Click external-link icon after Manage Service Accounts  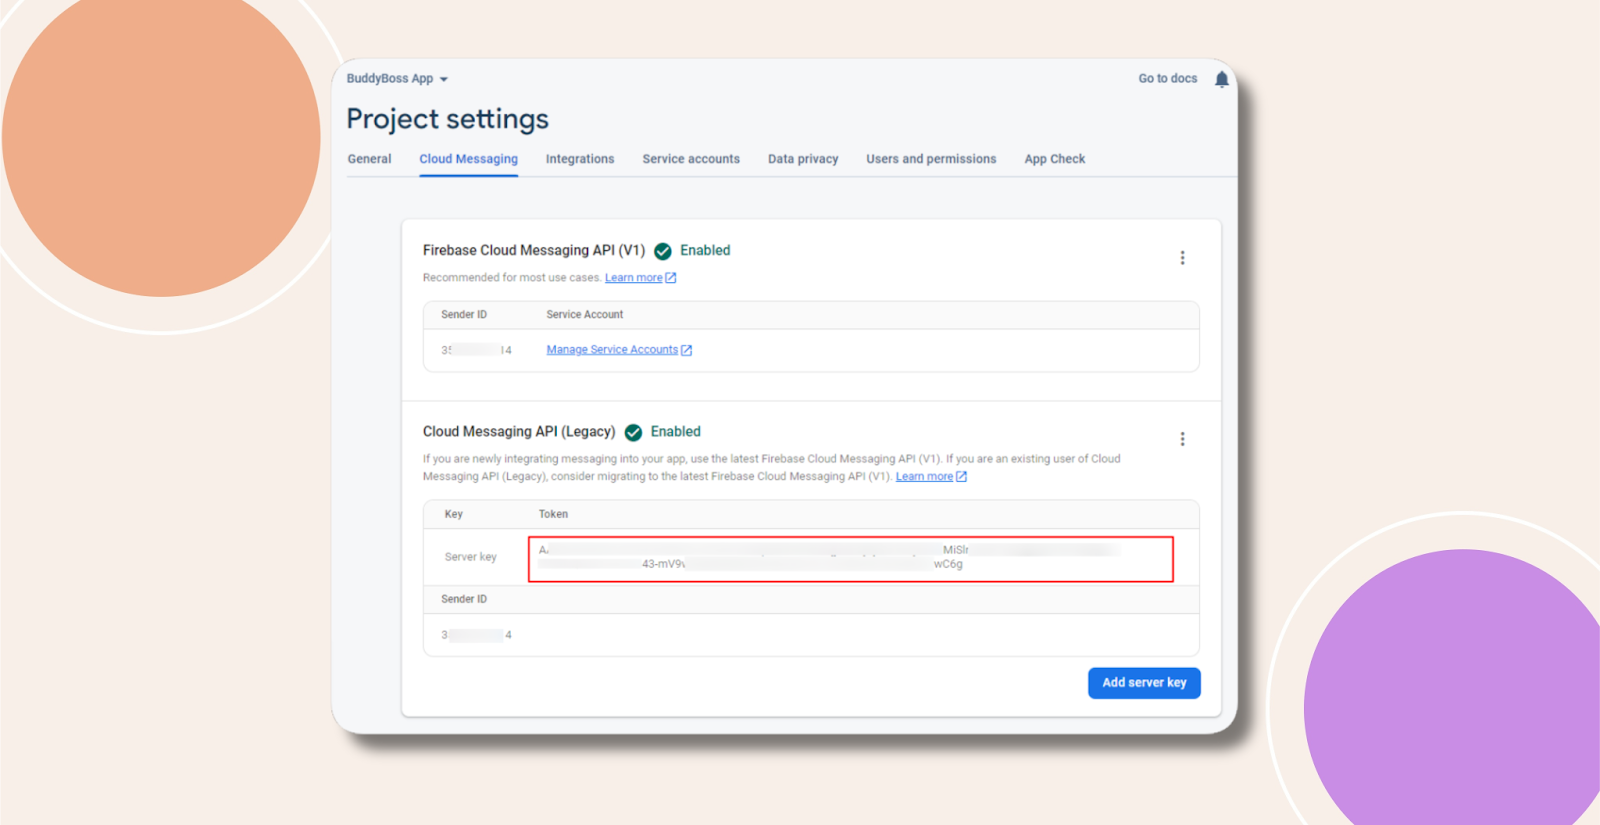point(686,350)
